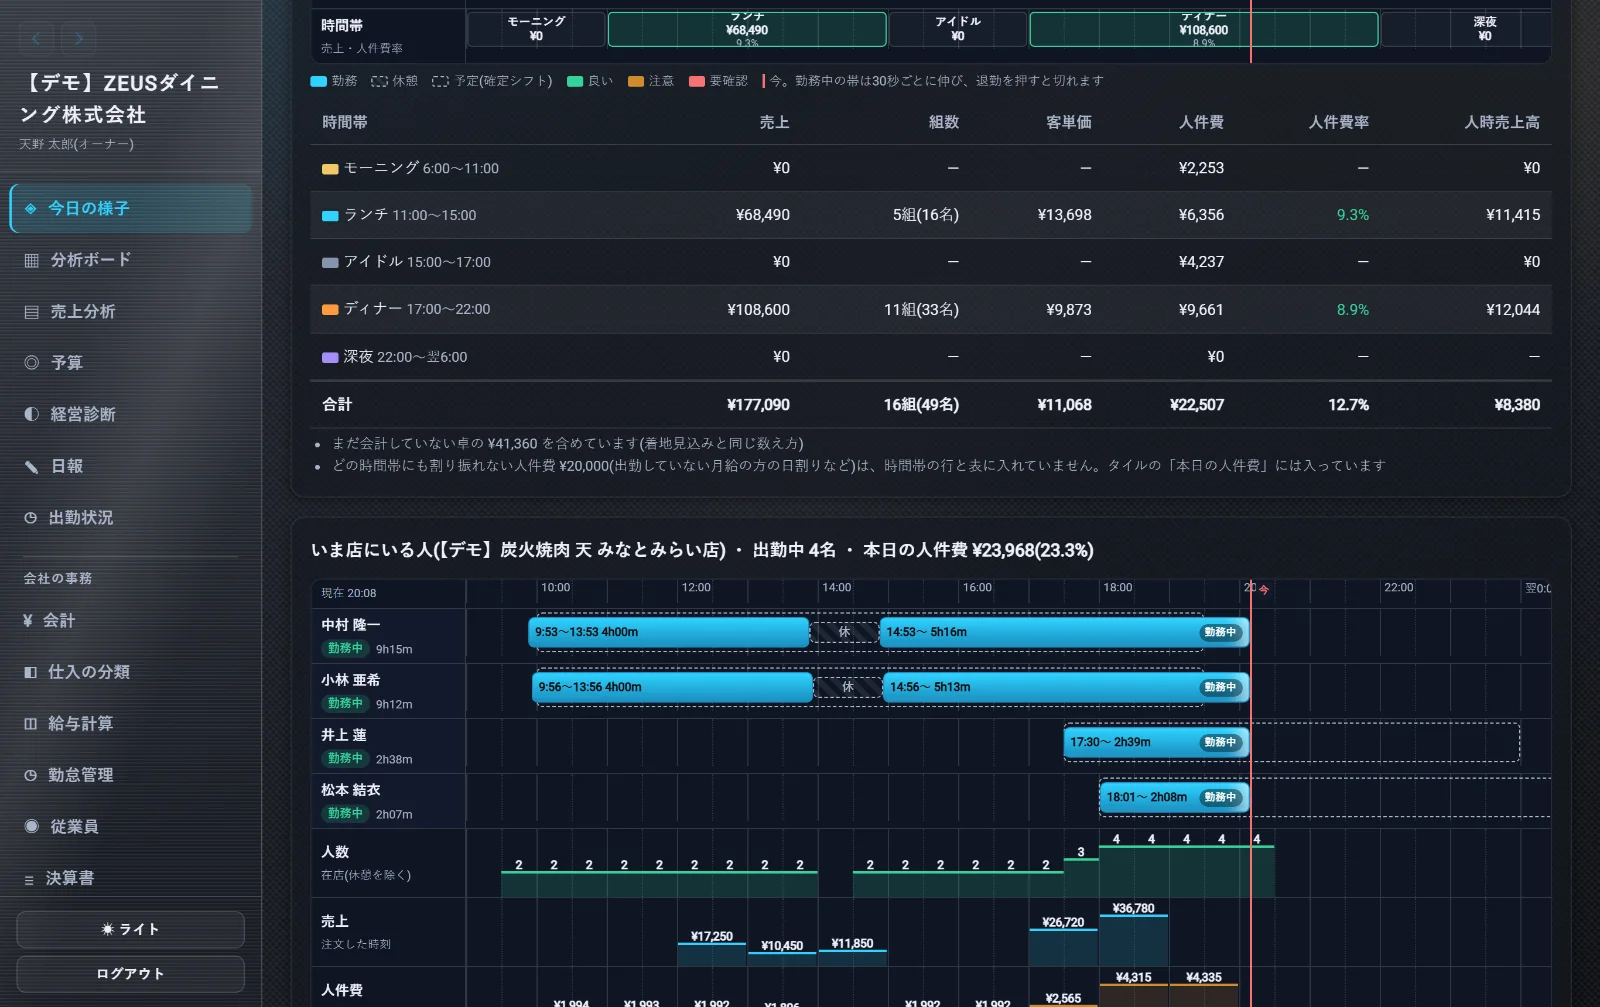
Task: Click the ログアウト button
Action: point(130,974)
